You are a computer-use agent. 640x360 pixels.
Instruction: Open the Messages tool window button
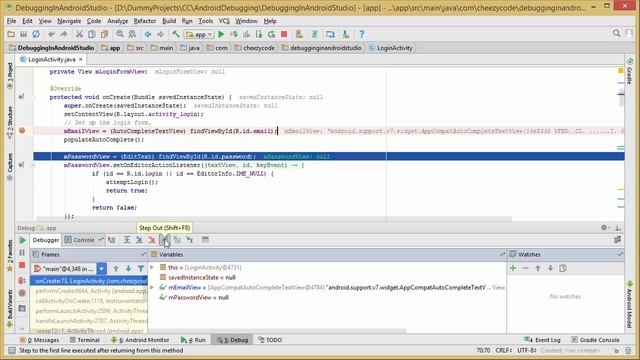(x=40, y=340)
